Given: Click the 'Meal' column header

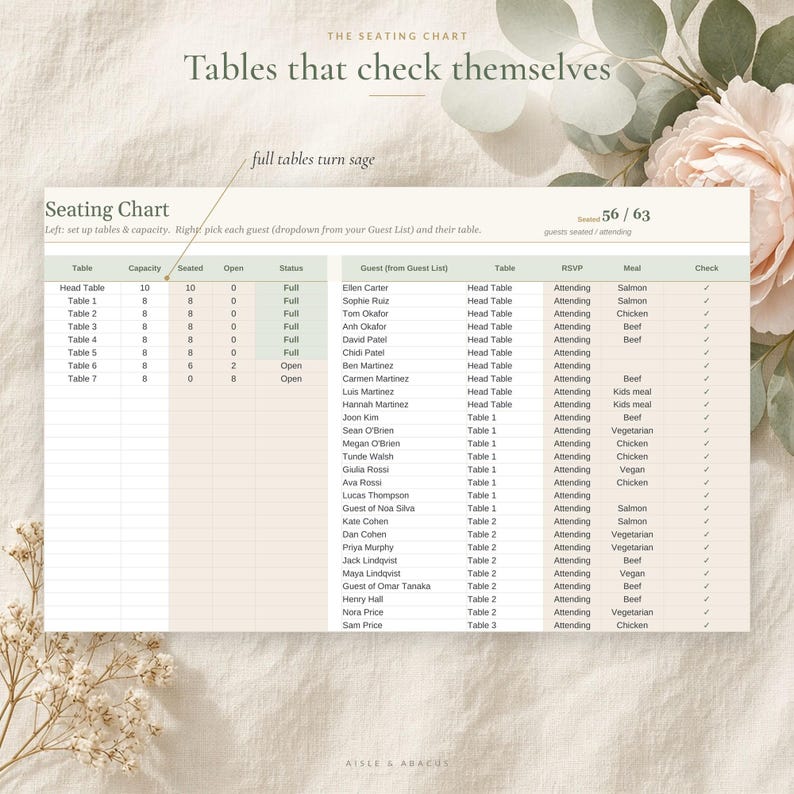Looking at the screenshot, I should [632, 268].
